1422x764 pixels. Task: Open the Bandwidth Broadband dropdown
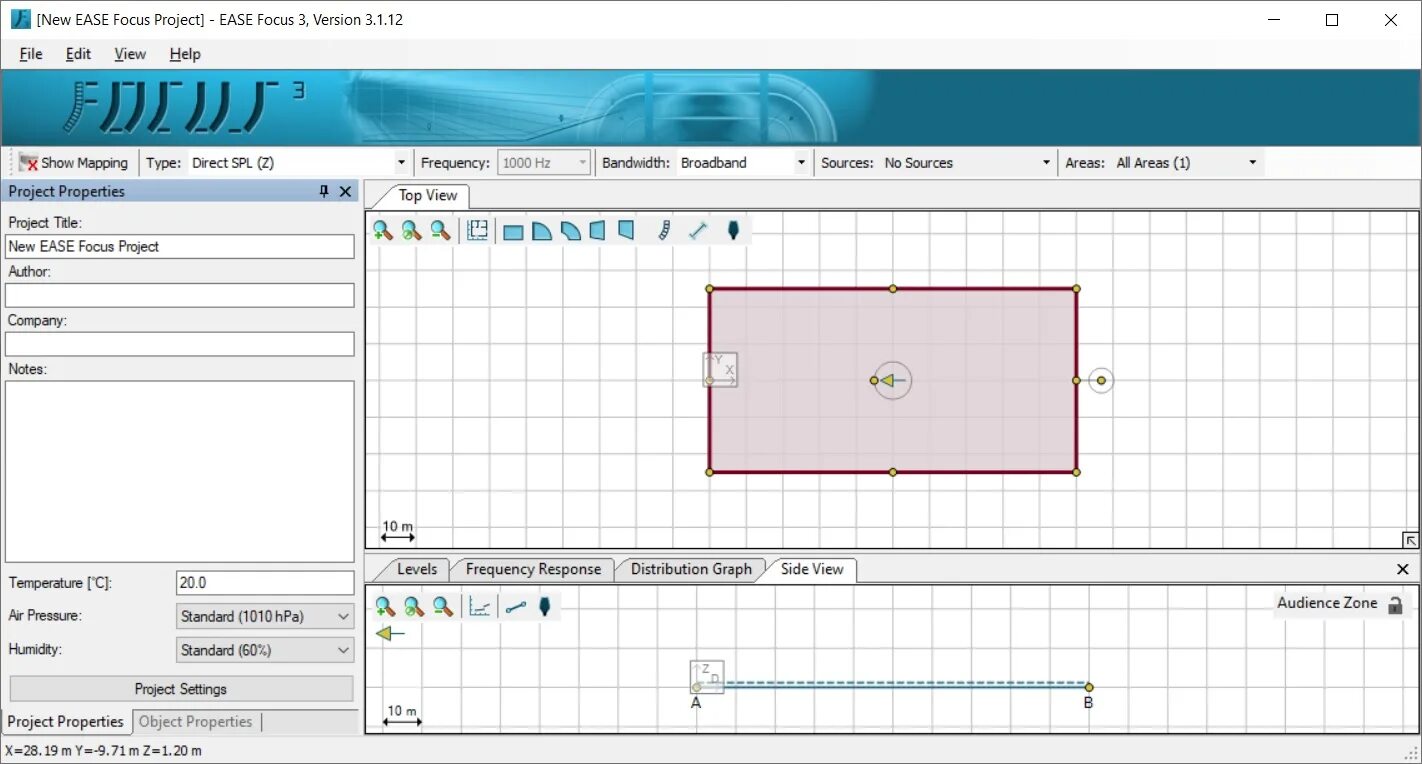(x=743, y=163)
